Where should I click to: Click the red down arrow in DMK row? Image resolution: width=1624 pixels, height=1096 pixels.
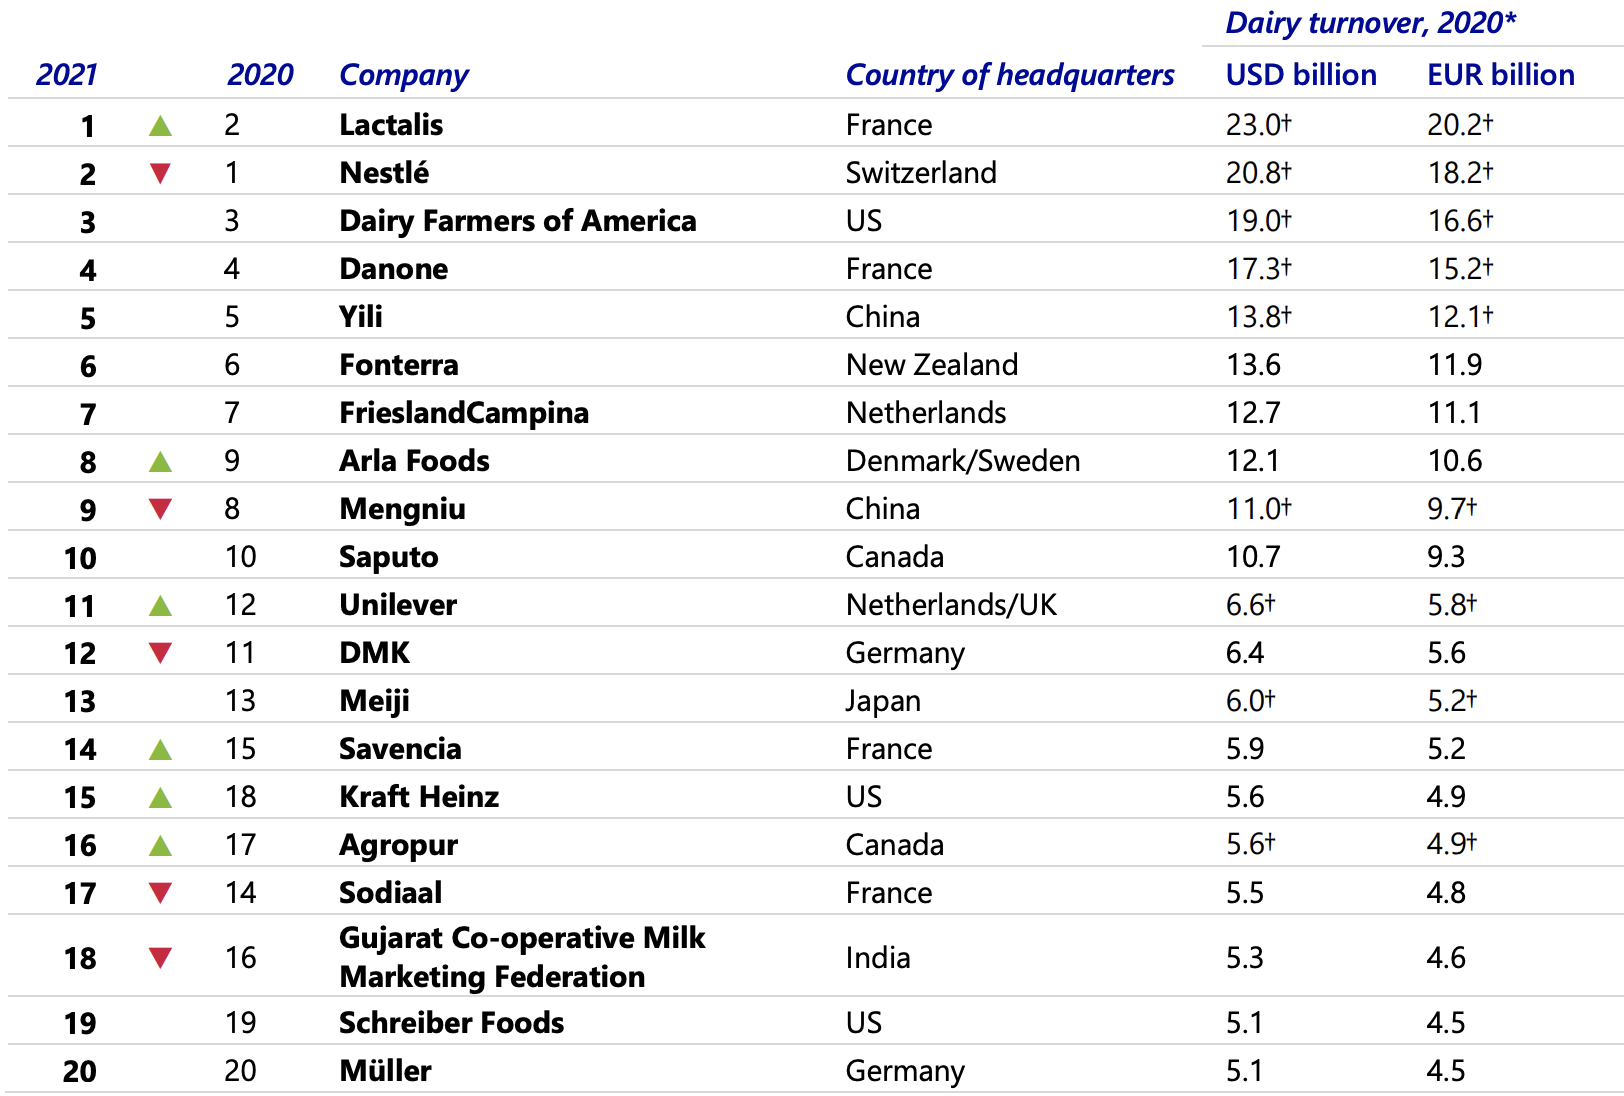click(160, 654)
